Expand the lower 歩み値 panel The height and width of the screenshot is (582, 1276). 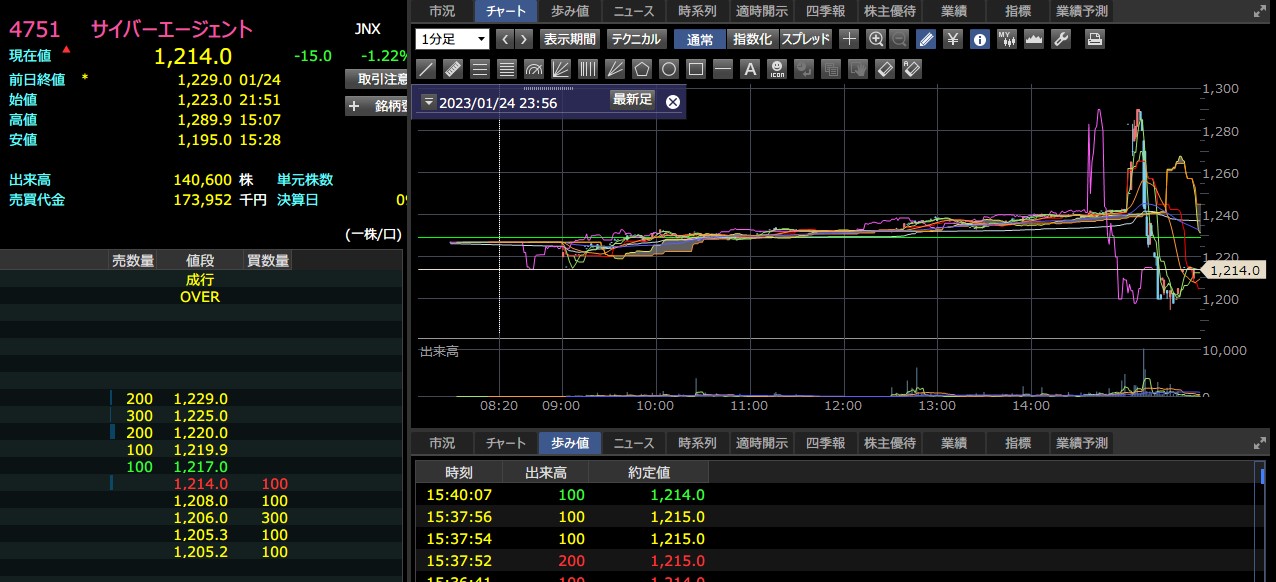pyautogui.click(x=1259, y=443)
